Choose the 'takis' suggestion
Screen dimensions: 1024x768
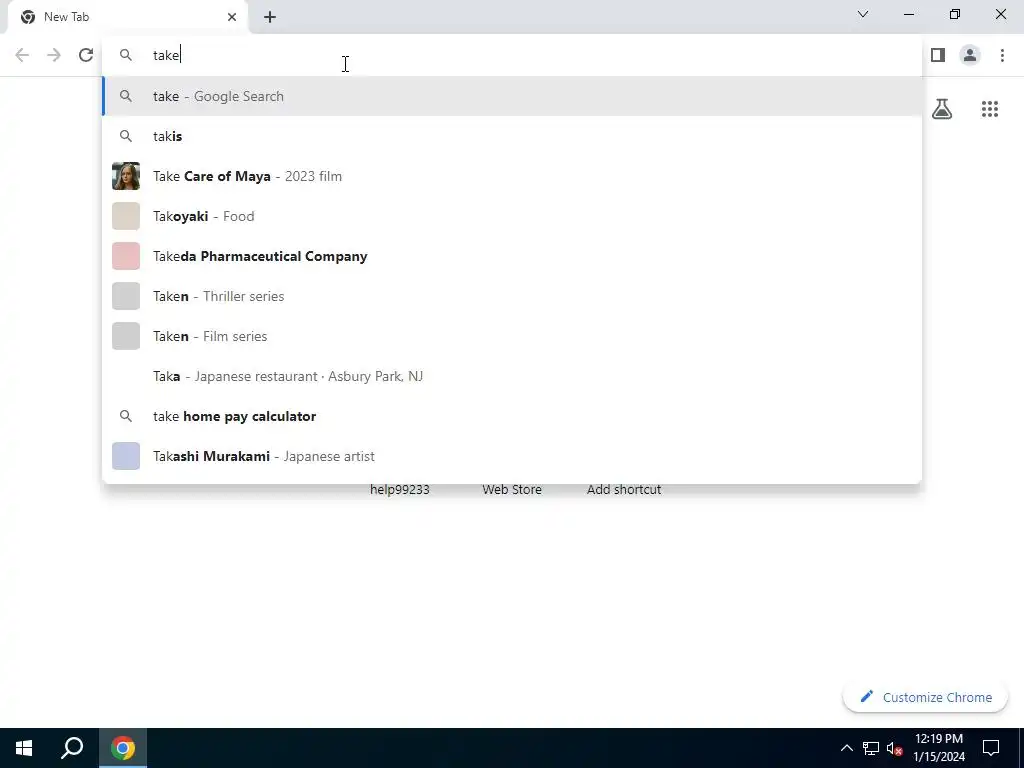click(x=512, y=136)
